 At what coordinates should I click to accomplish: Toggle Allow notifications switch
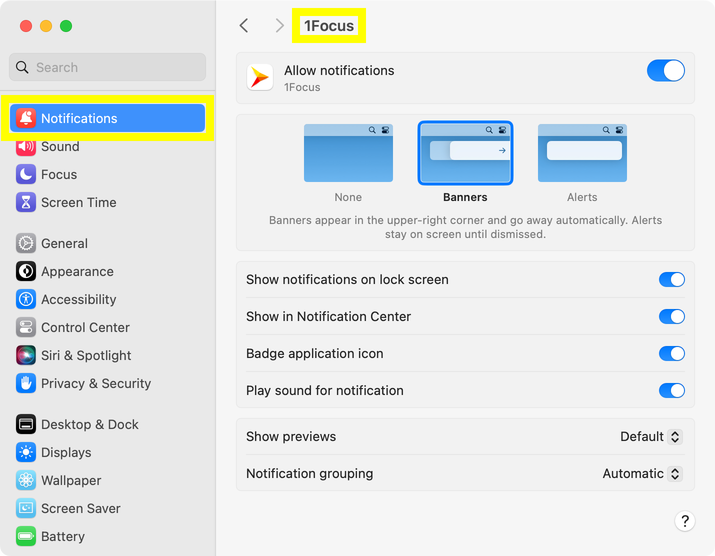(666, 71)
